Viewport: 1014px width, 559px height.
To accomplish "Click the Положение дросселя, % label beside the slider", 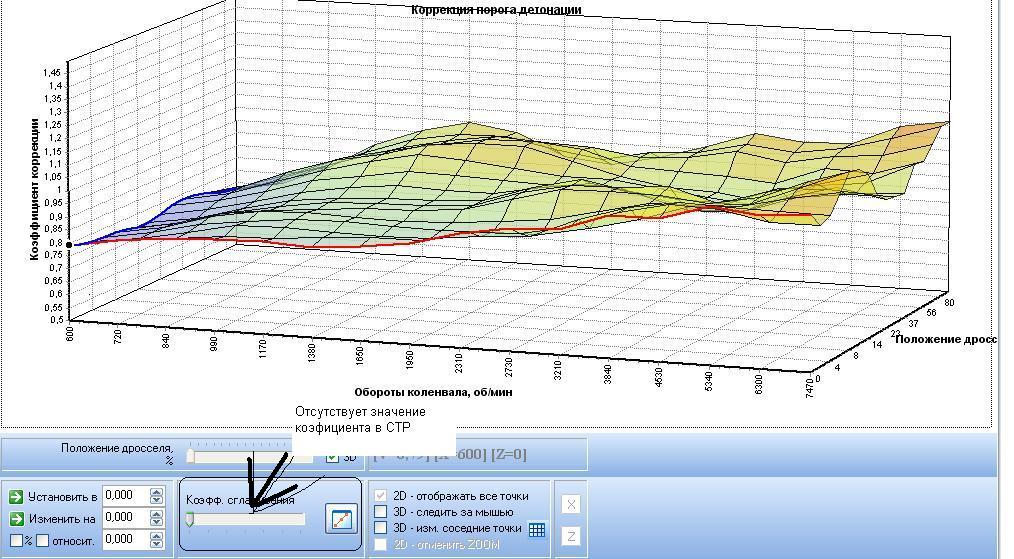I will tap(117, 454).
